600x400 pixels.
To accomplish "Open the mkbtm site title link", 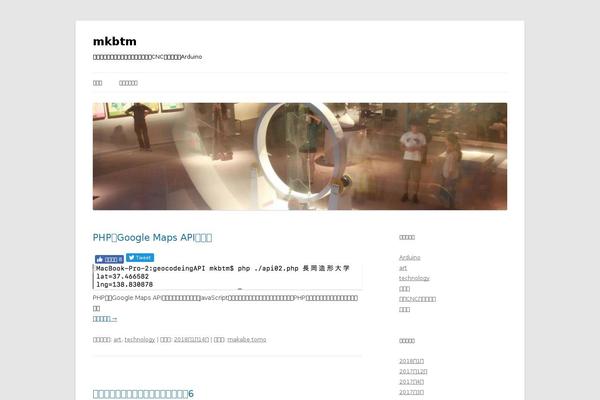I will coord(114,41).
